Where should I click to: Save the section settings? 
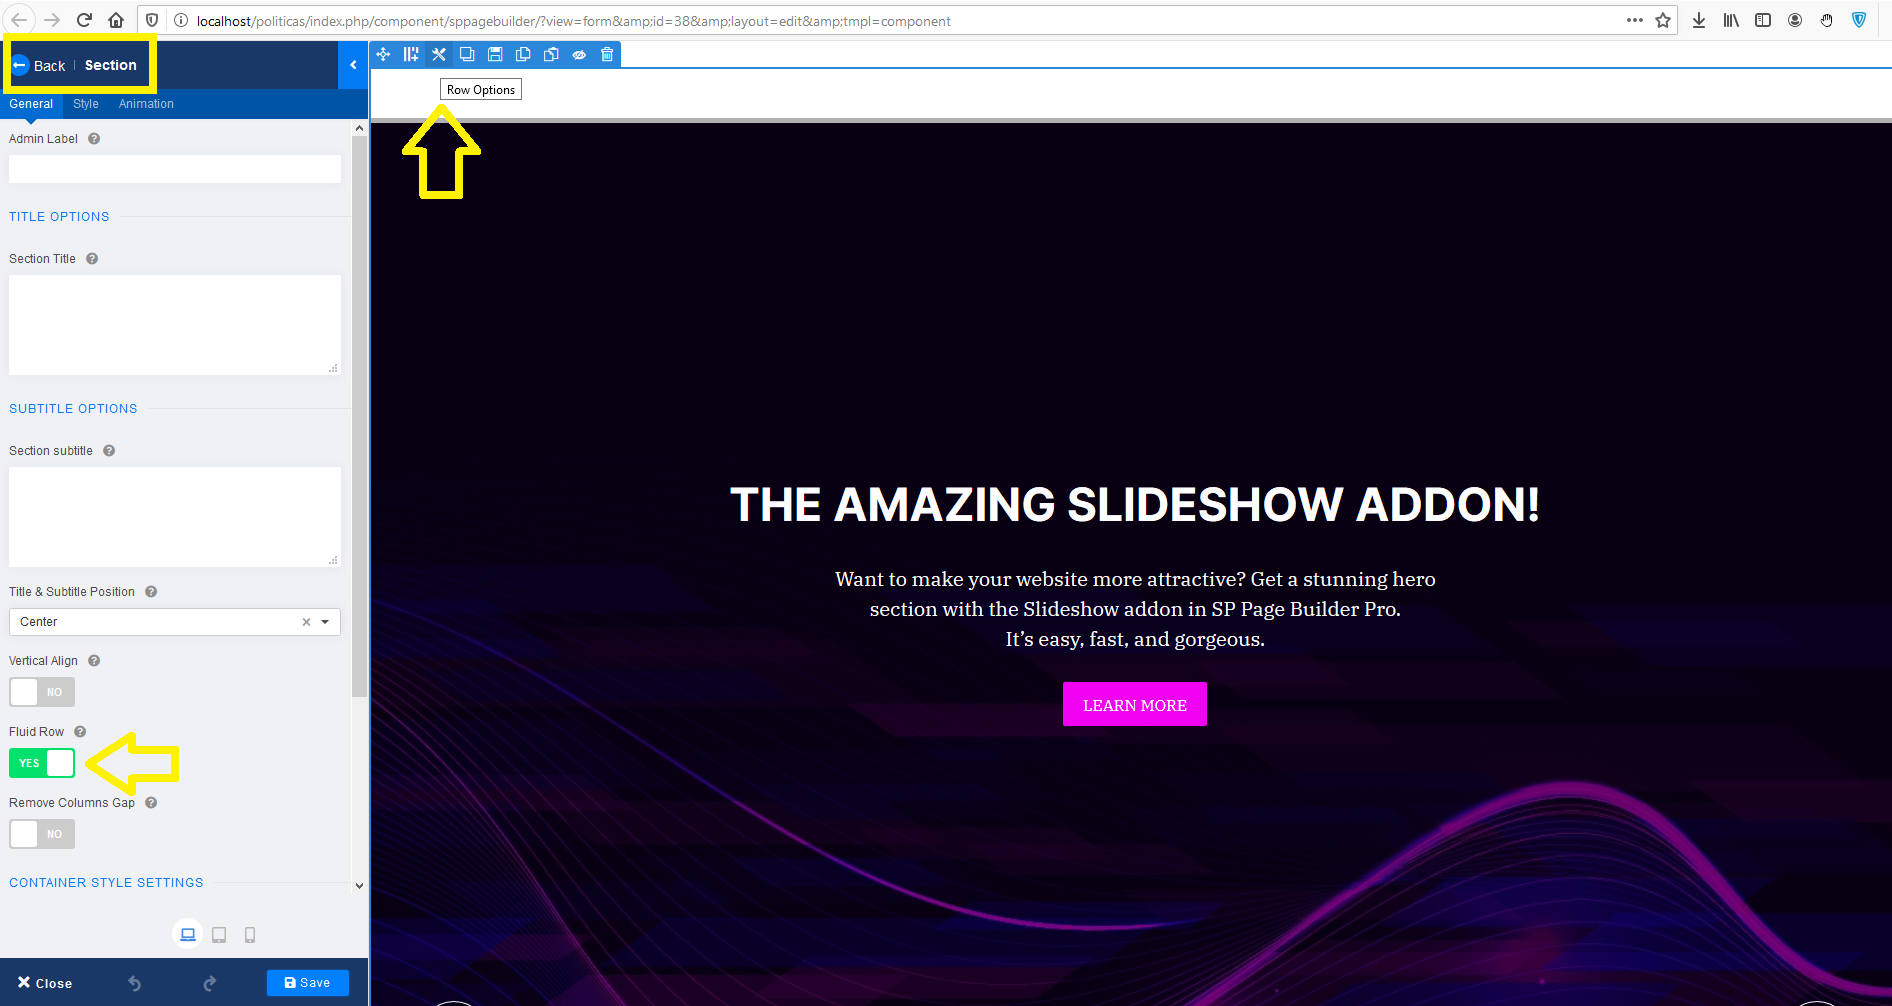pyautogui.click(x=307, y=982)
